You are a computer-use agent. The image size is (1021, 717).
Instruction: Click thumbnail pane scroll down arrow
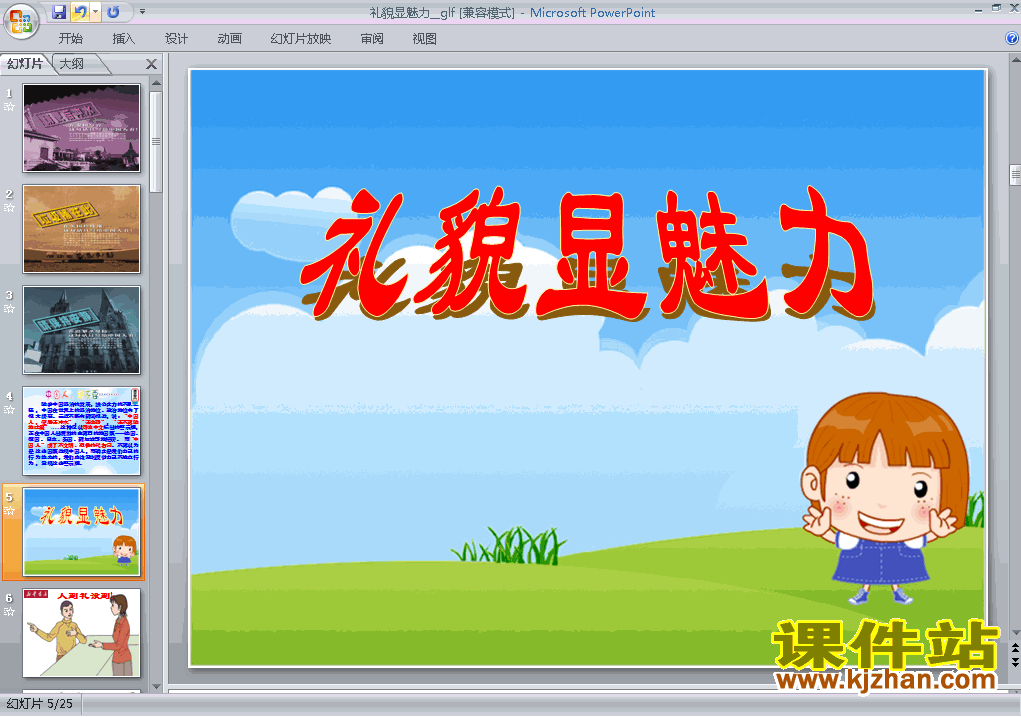pyautogui.click(x=156, y=686)
